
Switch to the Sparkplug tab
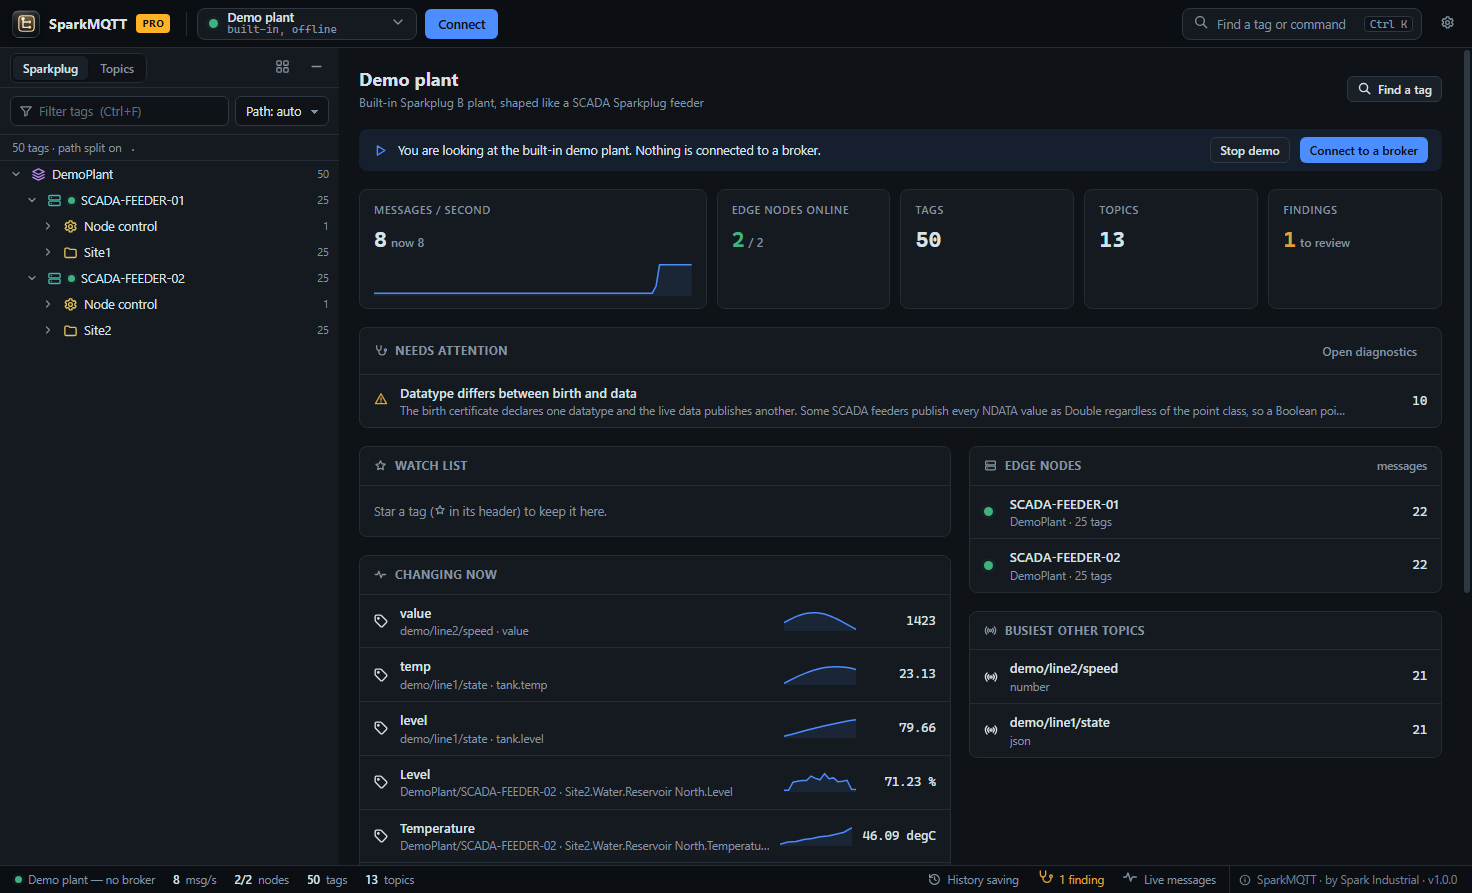click(x=50, y=68)
